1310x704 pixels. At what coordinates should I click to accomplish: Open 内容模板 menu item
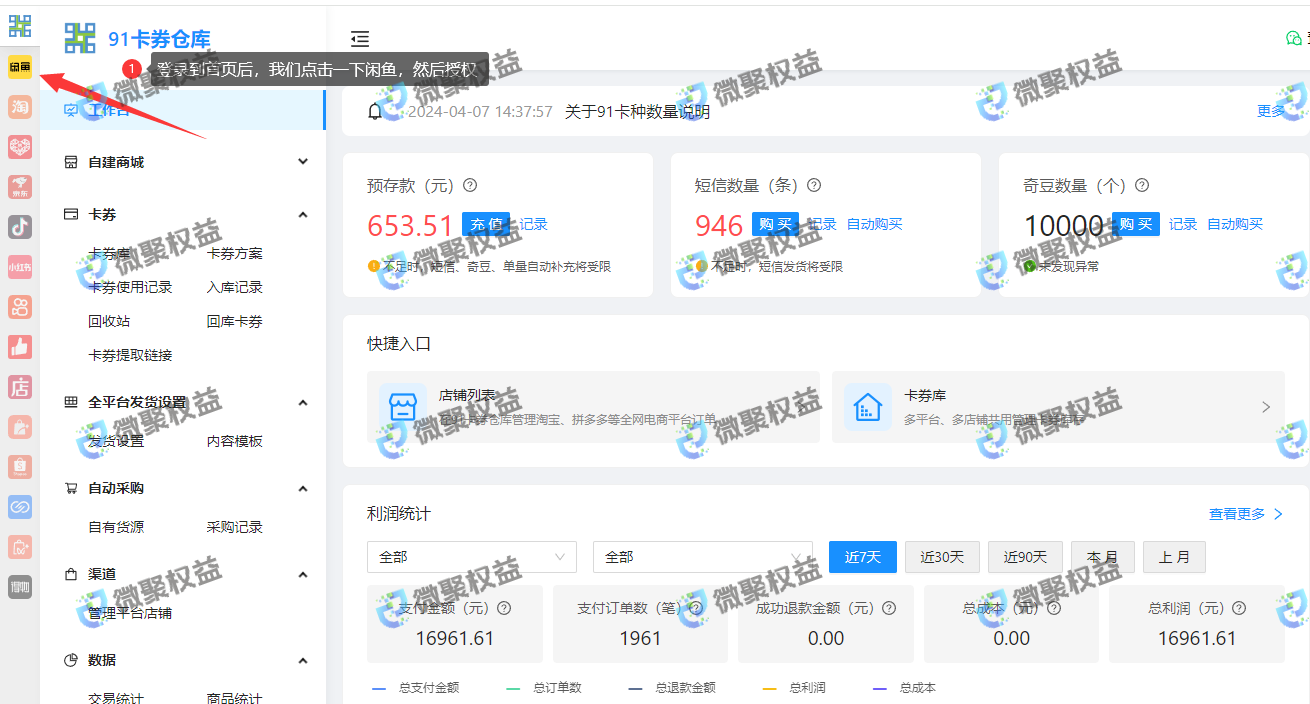[x=235, y=441]
